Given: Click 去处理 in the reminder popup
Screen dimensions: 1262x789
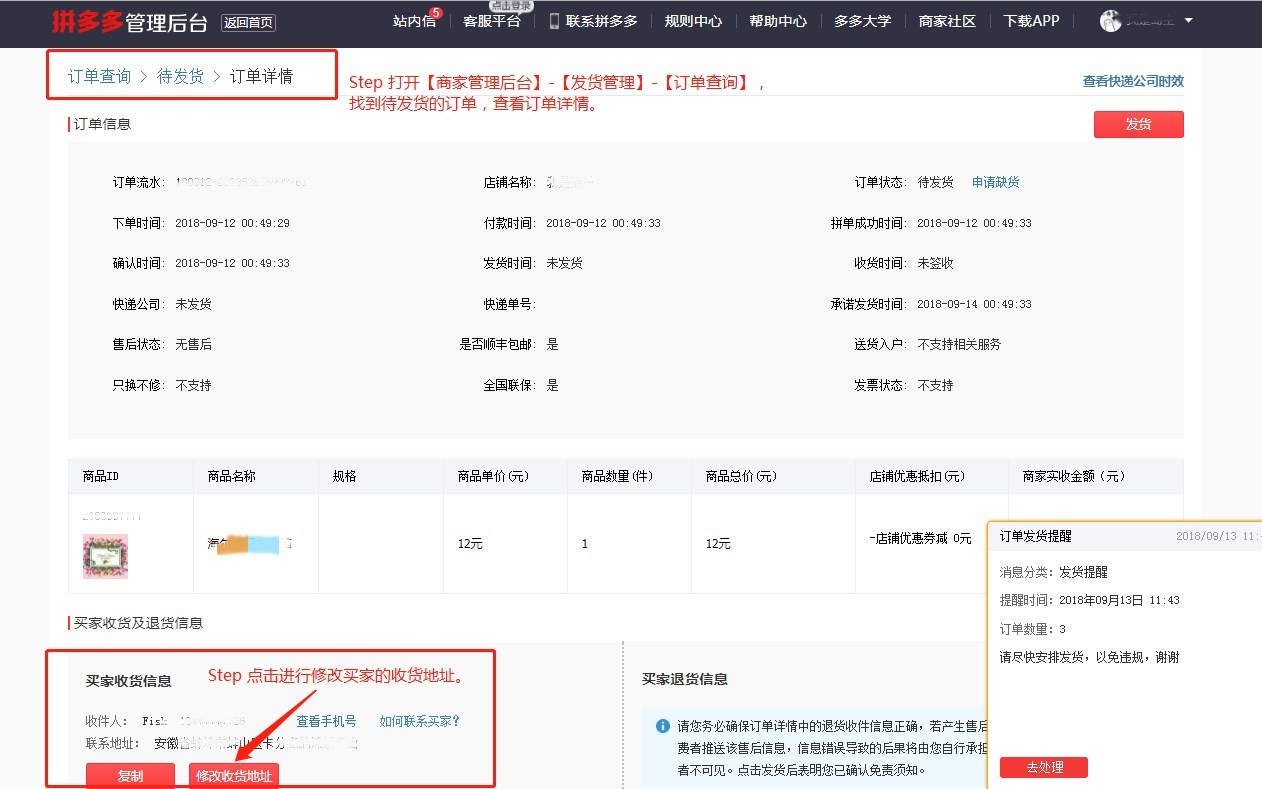Looking at the screenshot, I should point(1043,767).
